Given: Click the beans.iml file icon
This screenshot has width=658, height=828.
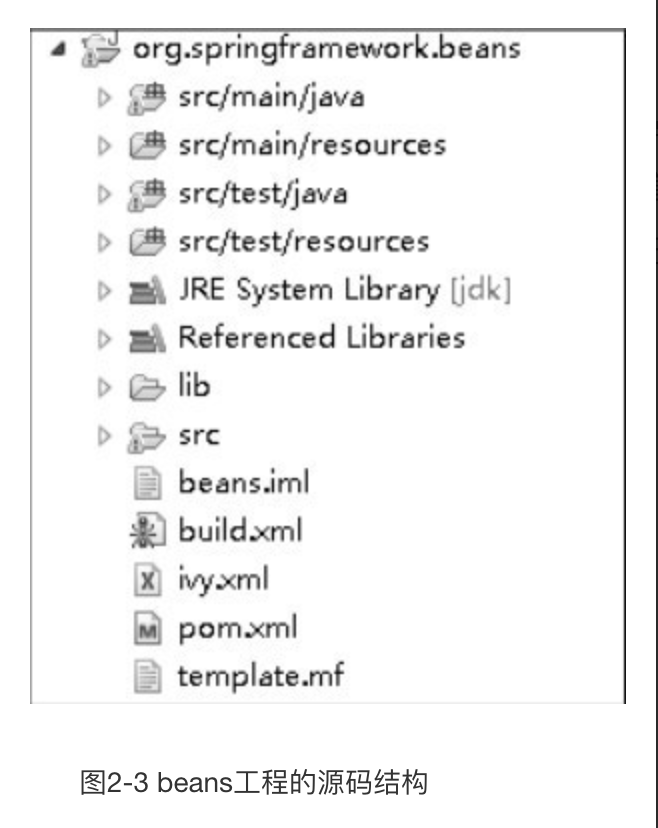Looking at the screenshot, I should tap(147, 483).
